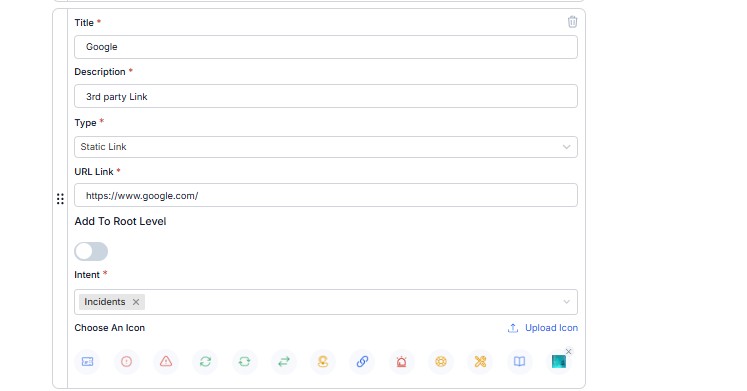Click Upload Icon link

click(x=551, y=328)
